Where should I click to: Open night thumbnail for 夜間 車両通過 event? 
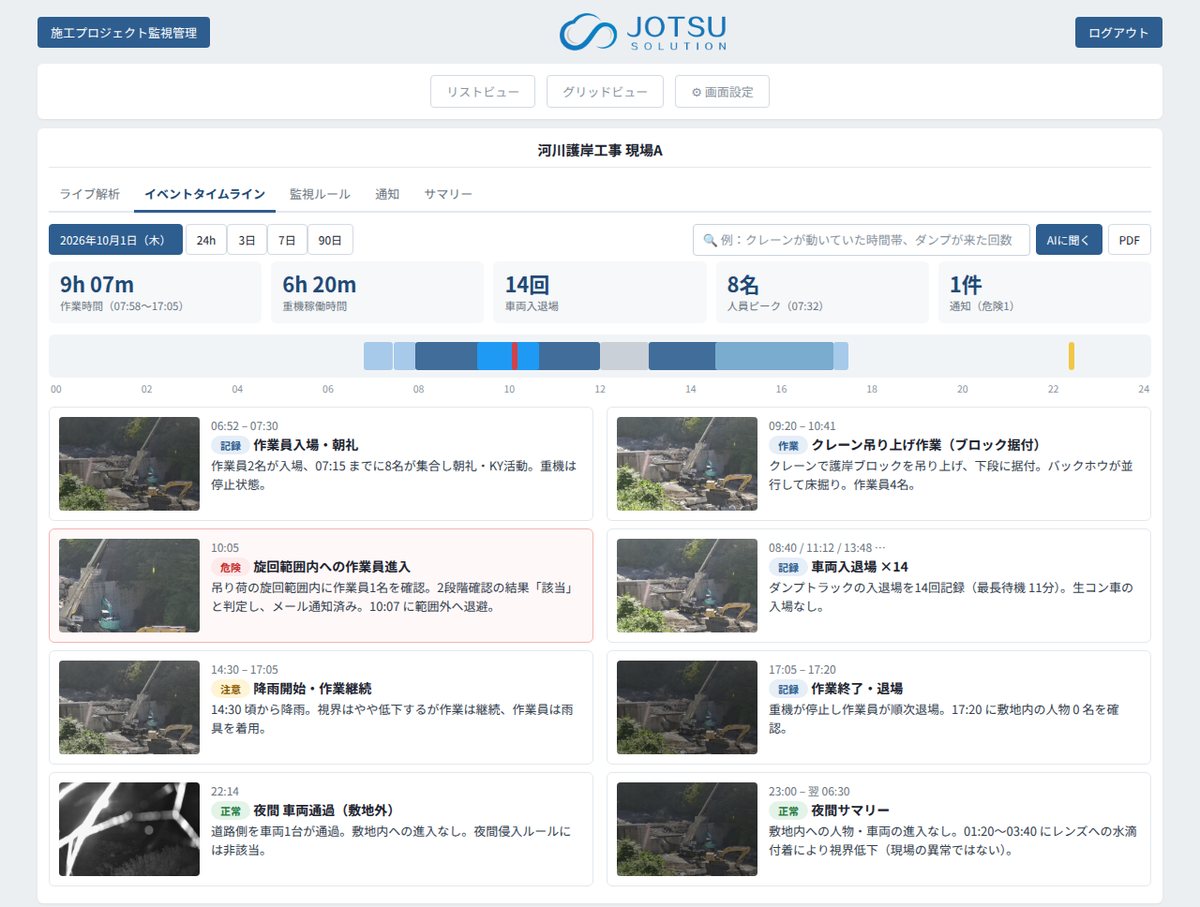click(129, 829)
